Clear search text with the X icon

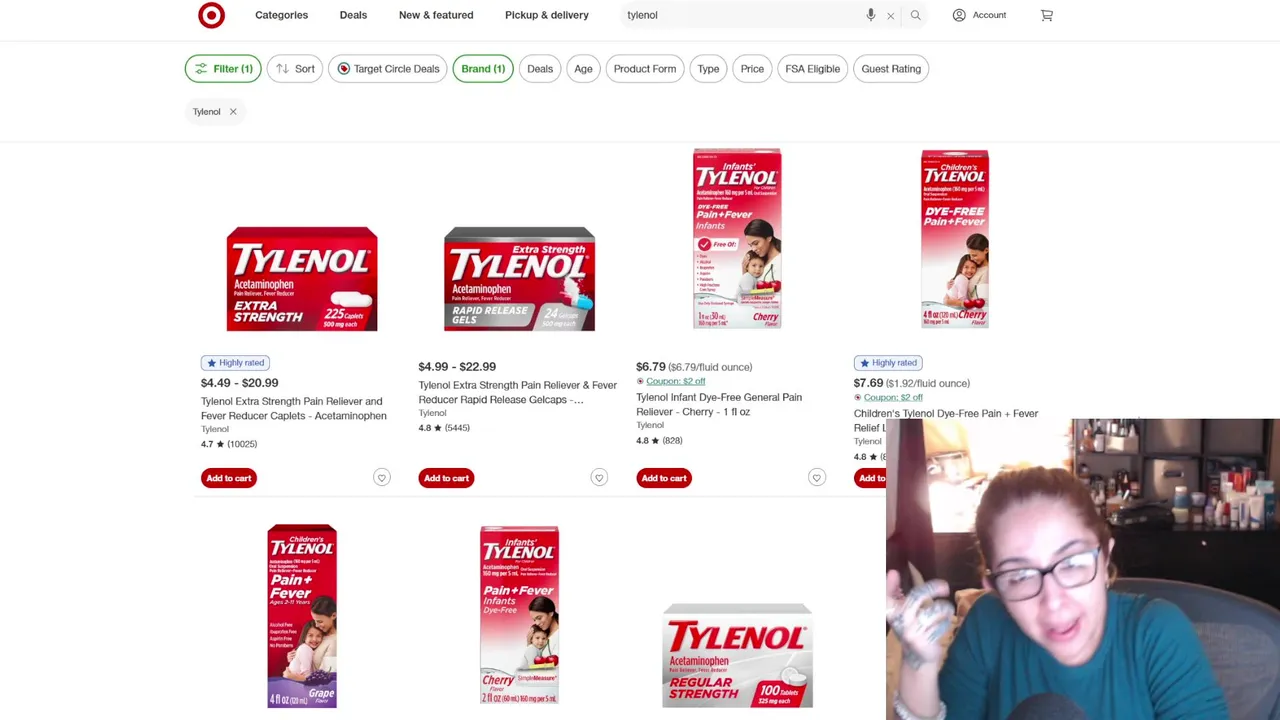(890, 16)
